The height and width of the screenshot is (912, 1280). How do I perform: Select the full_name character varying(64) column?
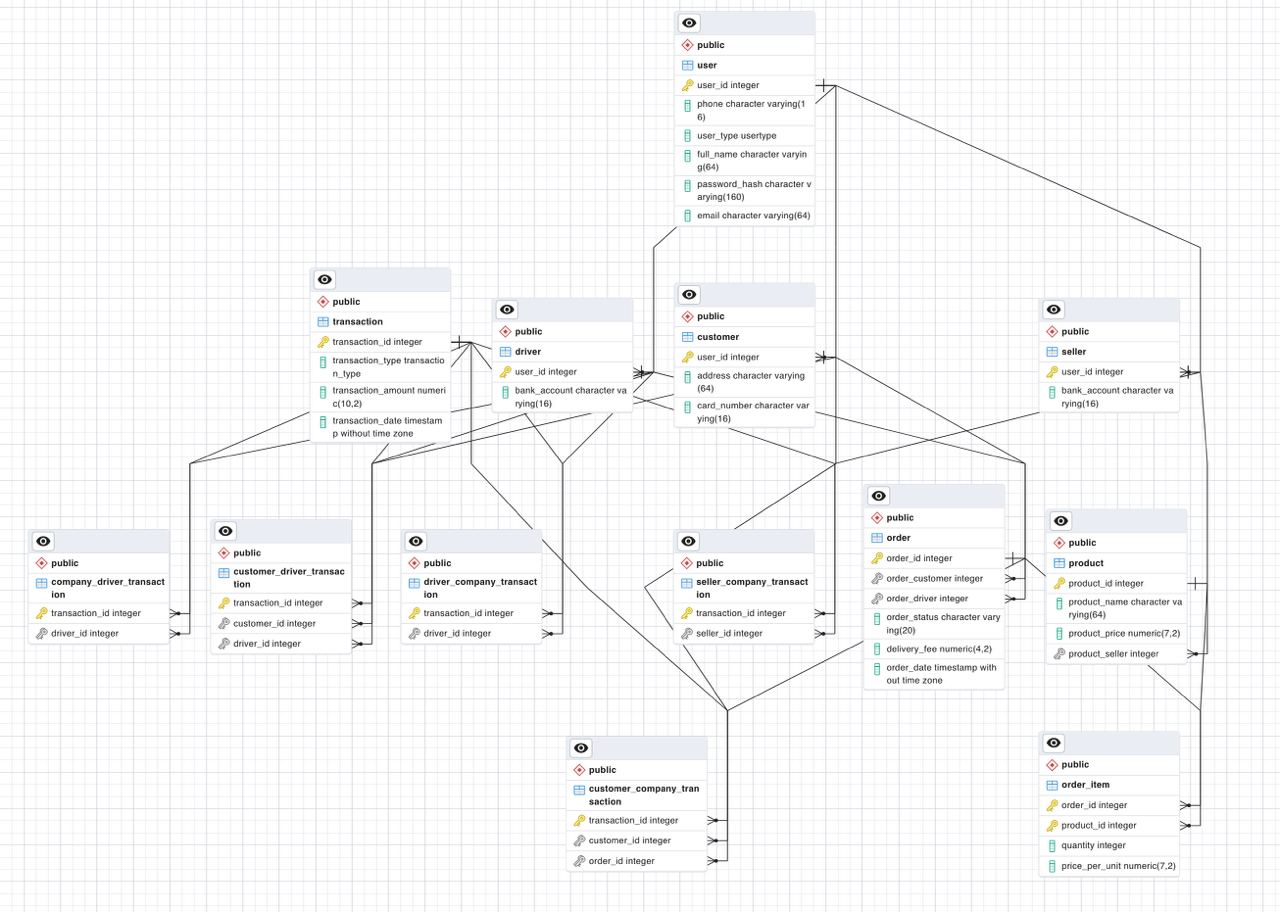click(745, 161)
